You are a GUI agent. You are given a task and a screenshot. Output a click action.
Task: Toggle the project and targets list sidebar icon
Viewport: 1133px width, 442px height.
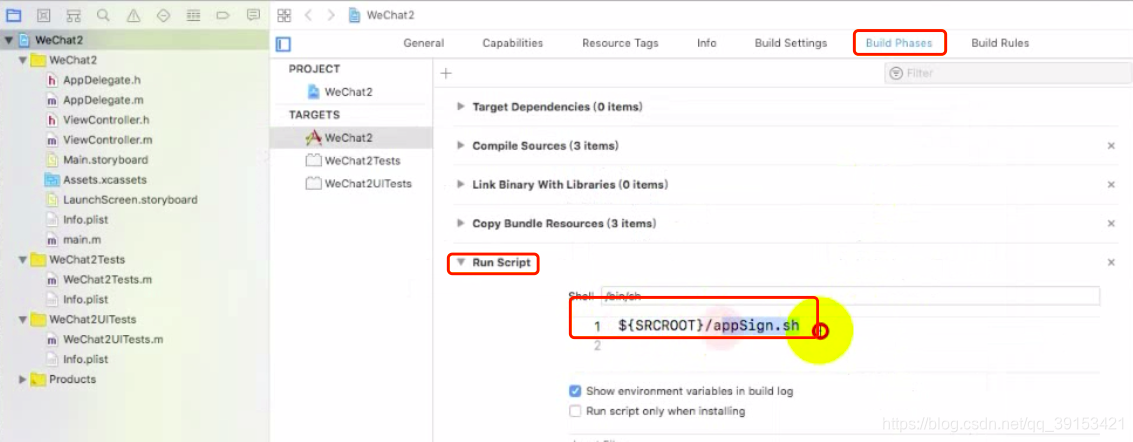(x=283, y=44)
